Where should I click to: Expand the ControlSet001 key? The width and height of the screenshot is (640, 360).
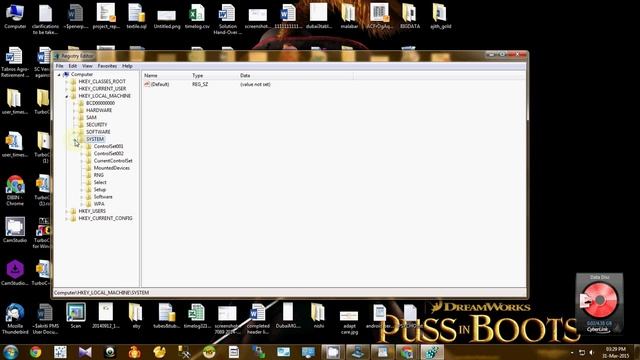pyautogui.click(x=82, y=146)
